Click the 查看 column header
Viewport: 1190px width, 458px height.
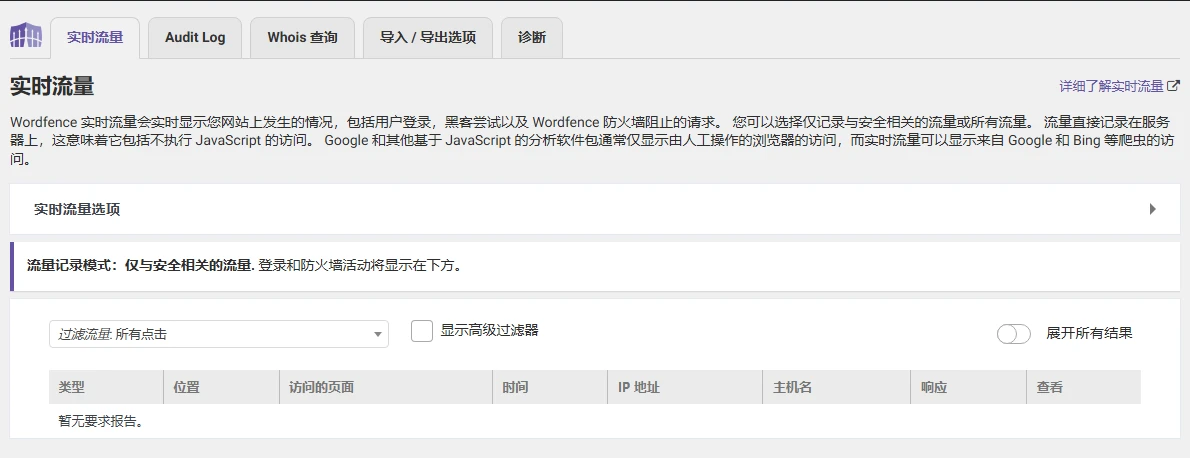pos(1084,387)
